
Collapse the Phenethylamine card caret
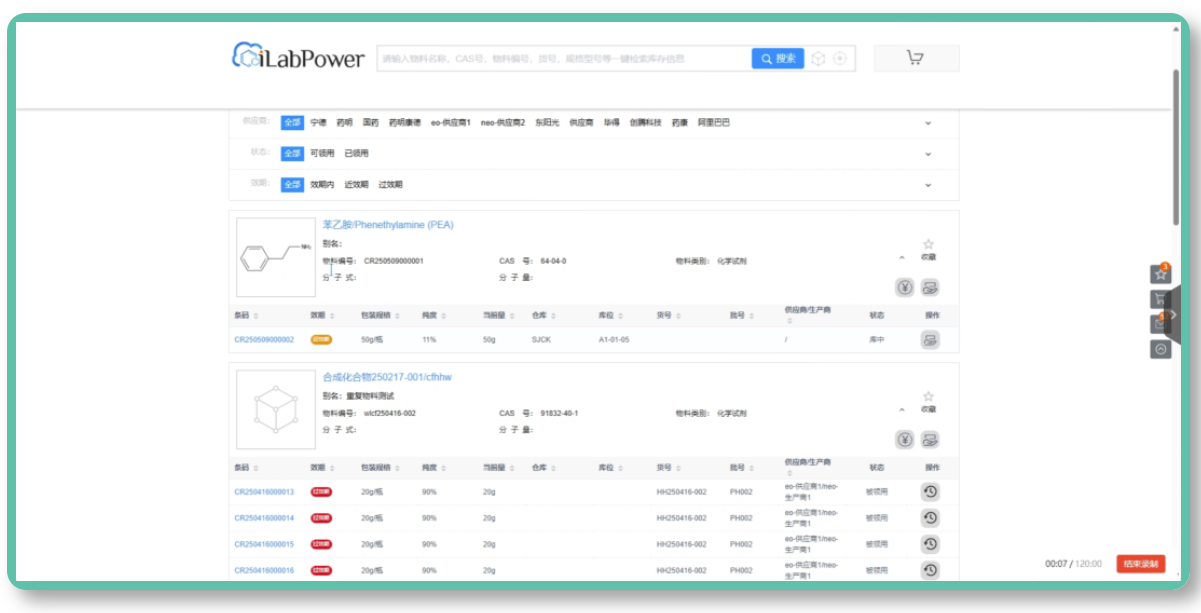click(901, 258)
